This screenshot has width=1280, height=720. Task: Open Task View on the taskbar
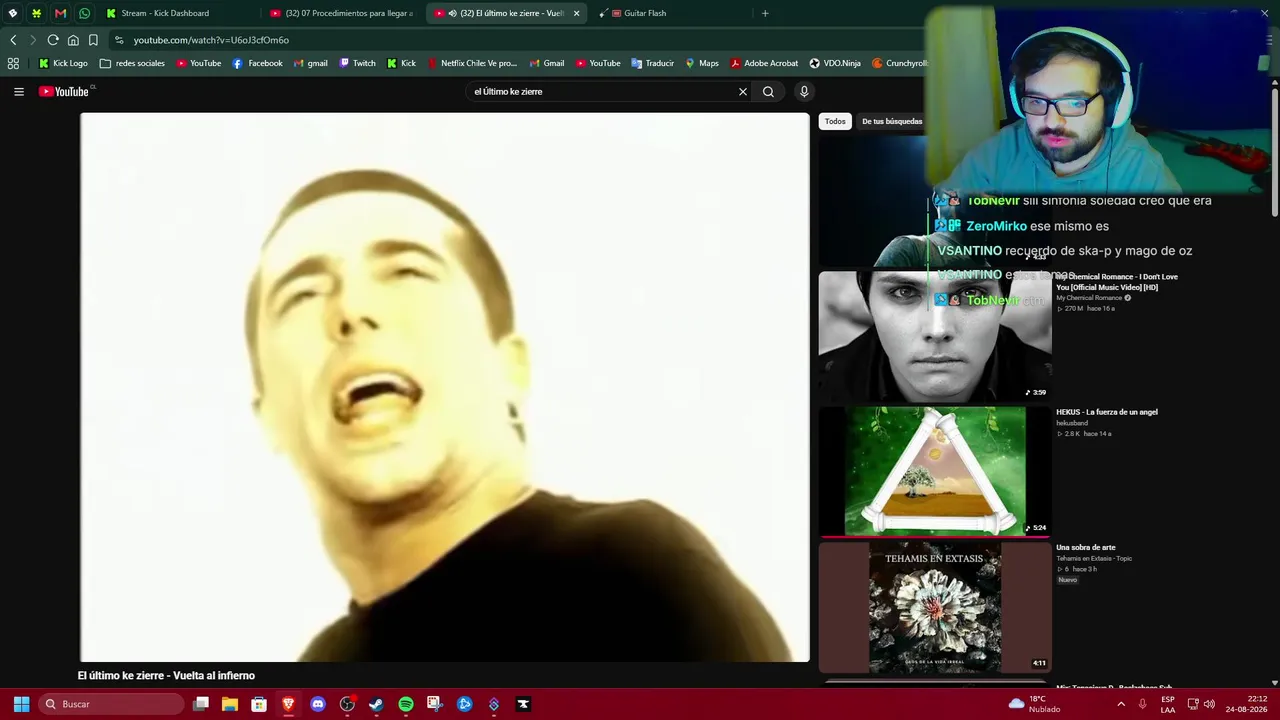click(x=201, y=704)
